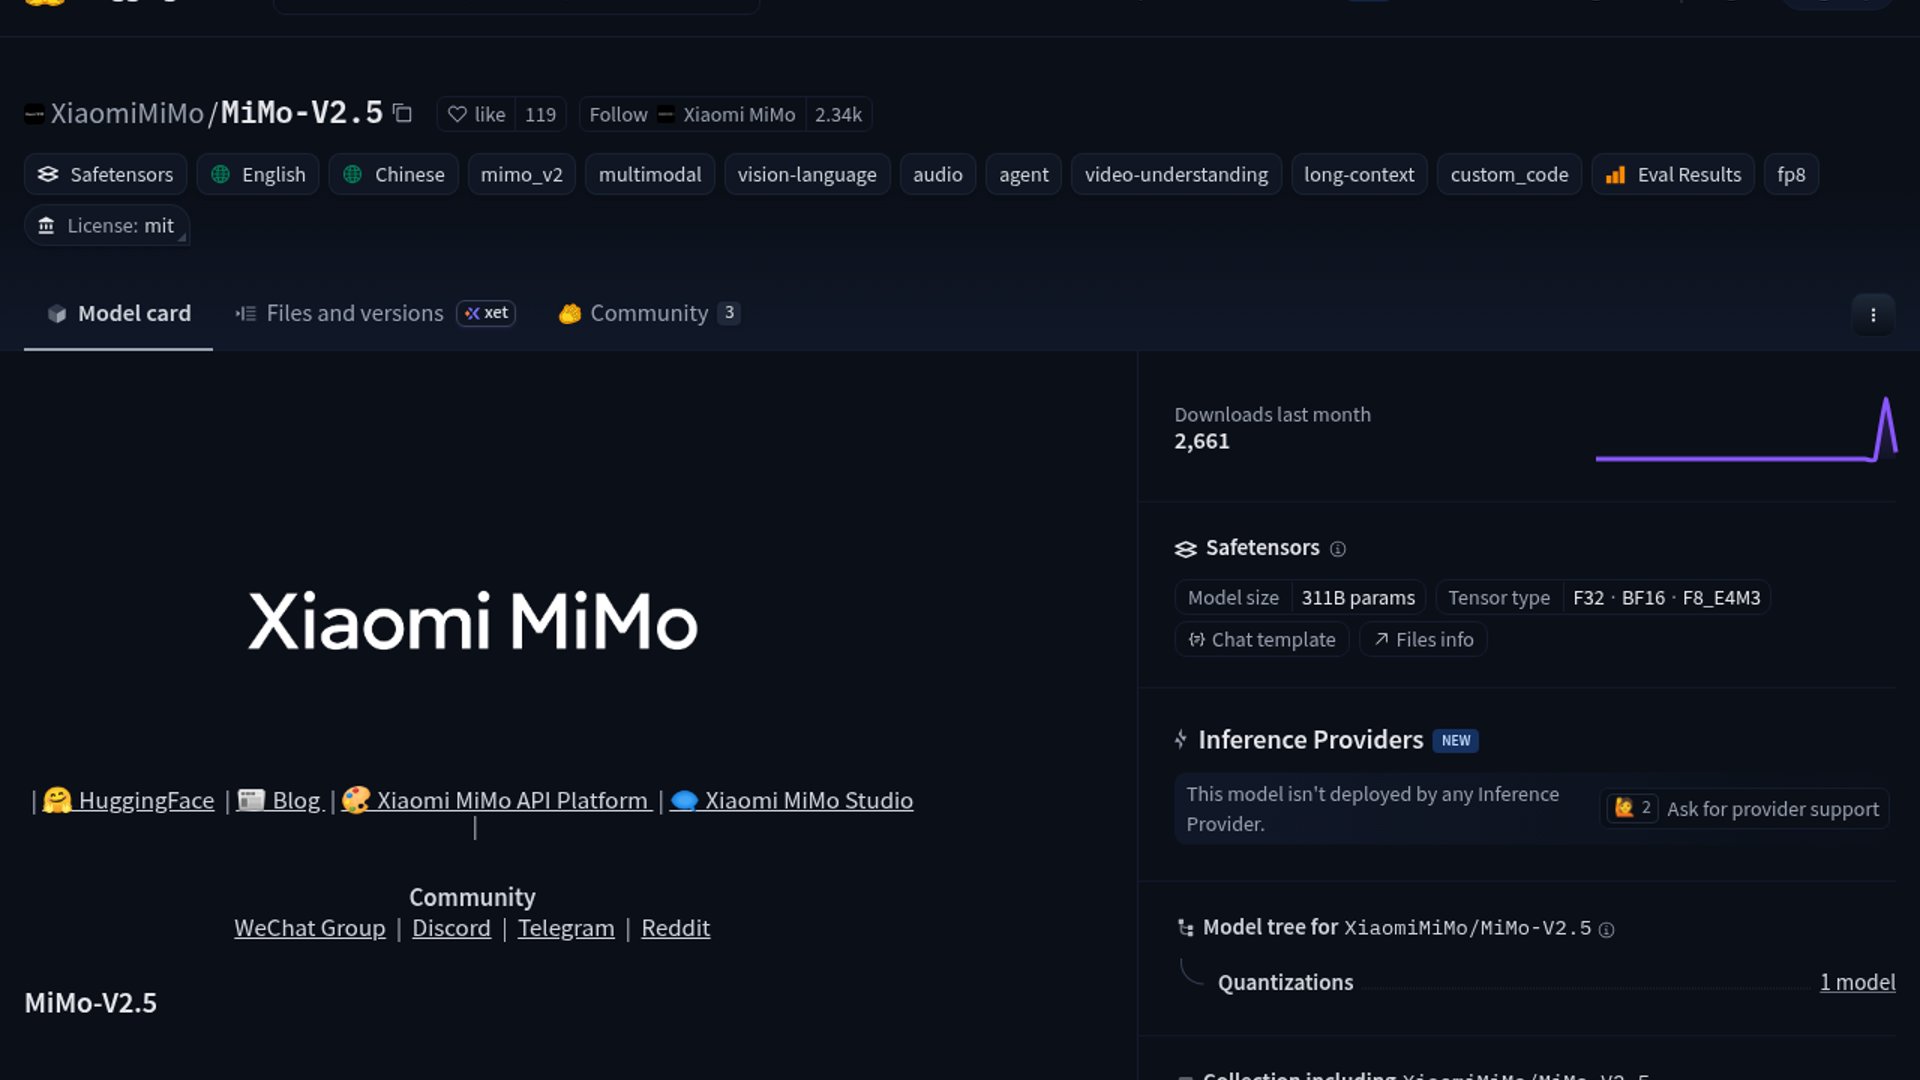Open the 1 model quantizations link
This screenshot has height=1080, width=1920.
[x=1856, y=982]
